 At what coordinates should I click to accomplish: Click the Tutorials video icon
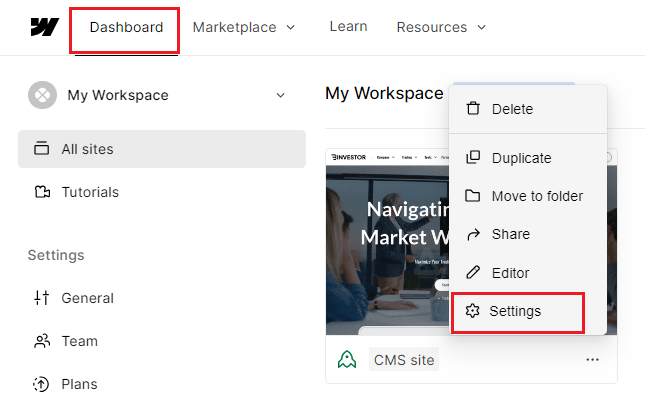42,192
